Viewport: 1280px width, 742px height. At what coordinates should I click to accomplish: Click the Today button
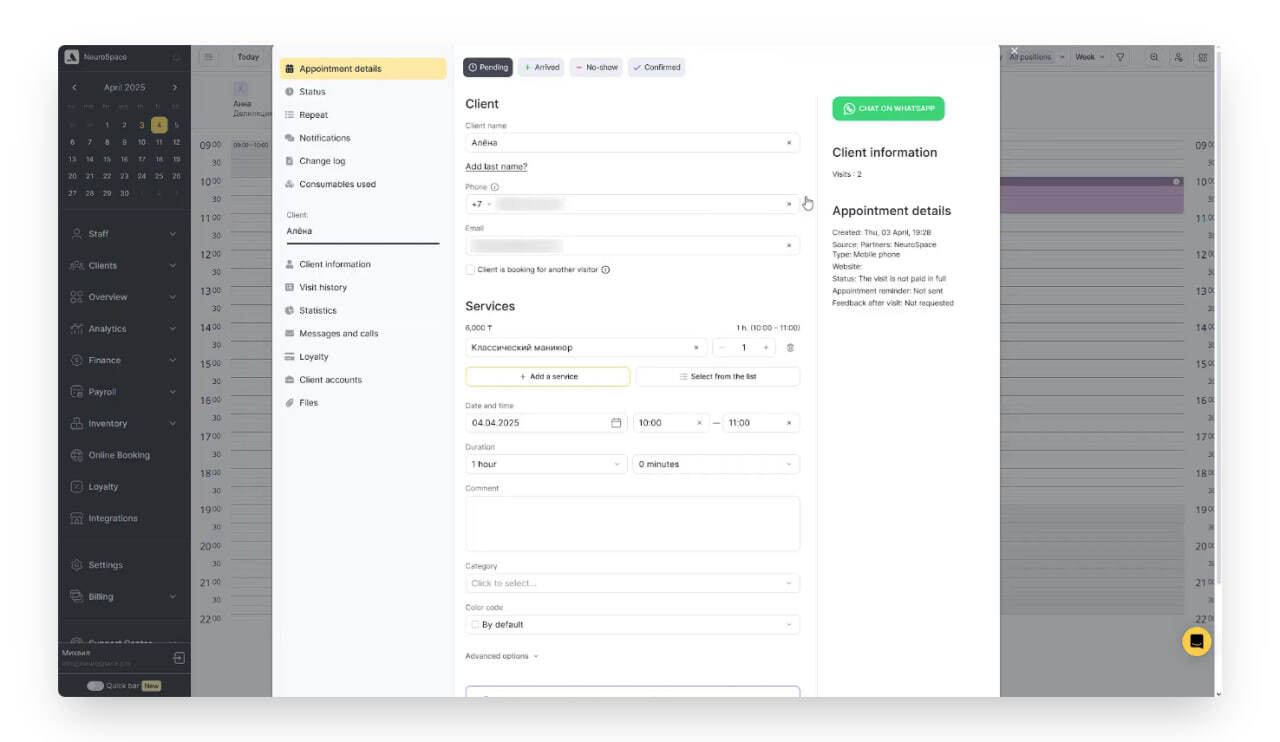click(248, 57)
